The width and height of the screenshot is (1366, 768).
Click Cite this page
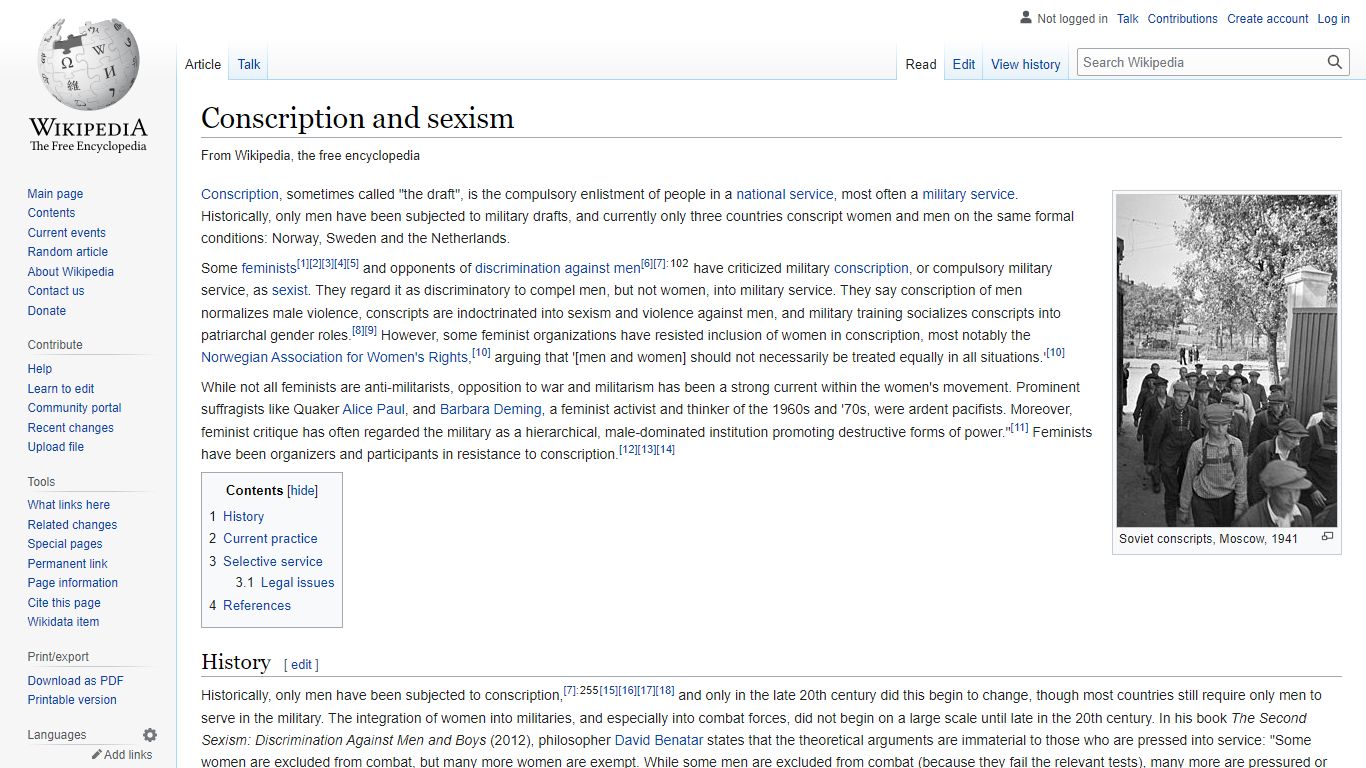(x=64, y=603)
